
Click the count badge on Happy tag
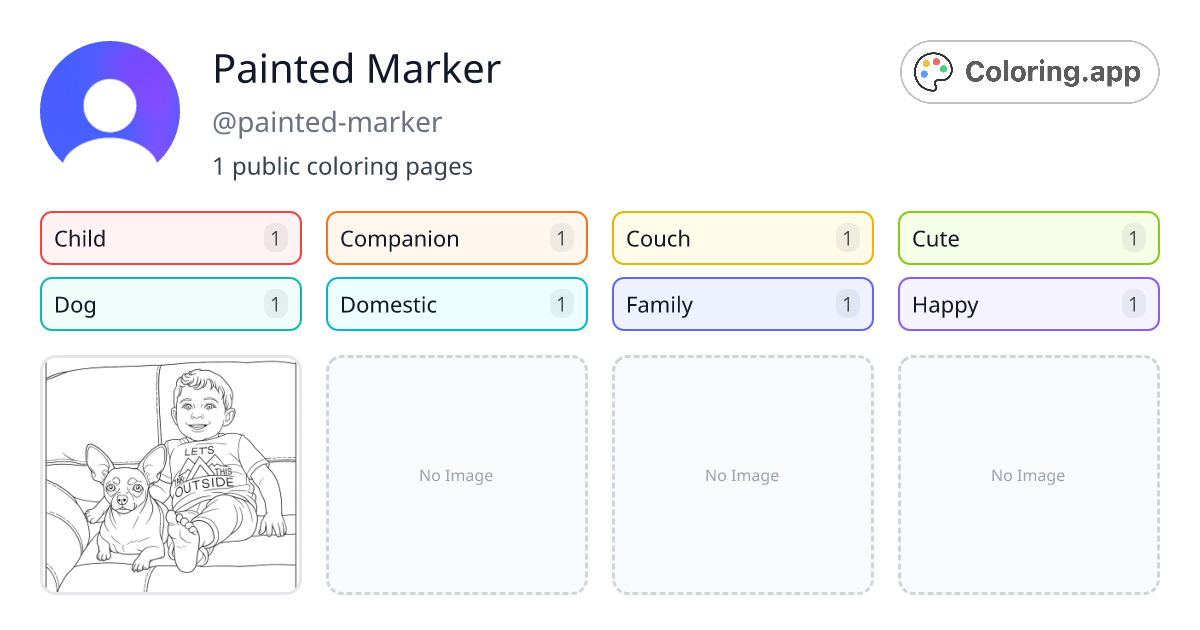(1134, 304)
